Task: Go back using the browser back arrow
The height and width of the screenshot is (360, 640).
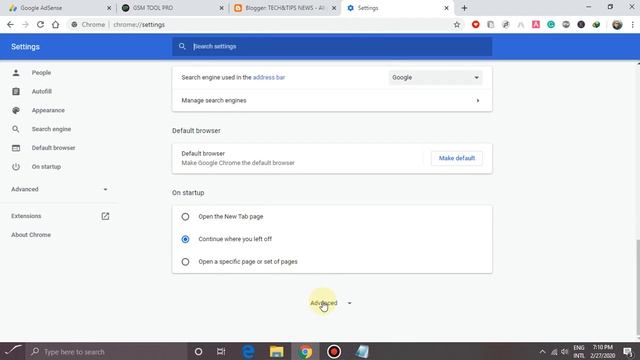Action: [x=10, y=24]
